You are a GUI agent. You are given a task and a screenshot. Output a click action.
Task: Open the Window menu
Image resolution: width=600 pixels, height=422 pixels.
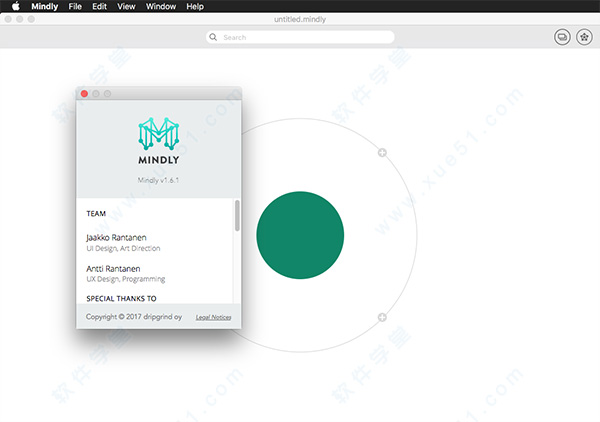(x=161, y=7)
